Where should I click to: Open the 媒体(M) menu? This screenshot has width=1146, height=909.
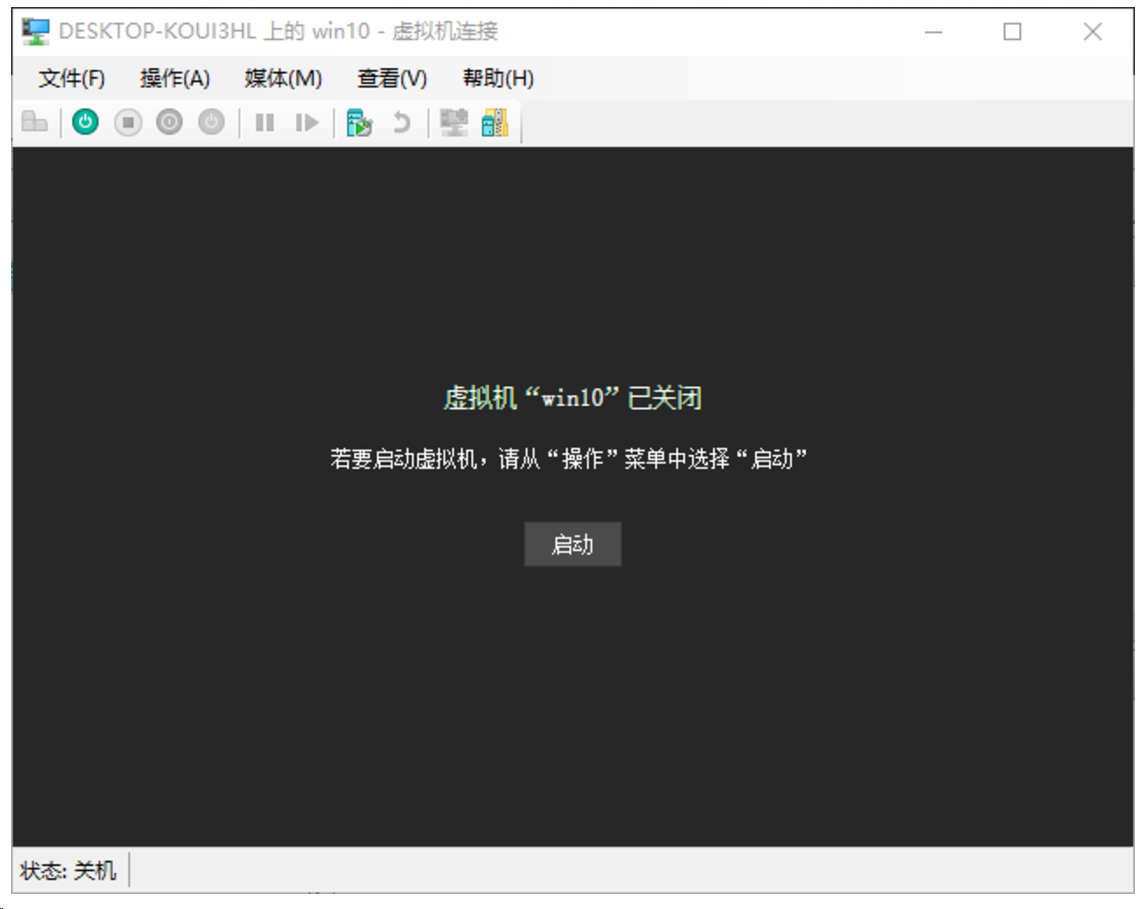pos(283,78)
